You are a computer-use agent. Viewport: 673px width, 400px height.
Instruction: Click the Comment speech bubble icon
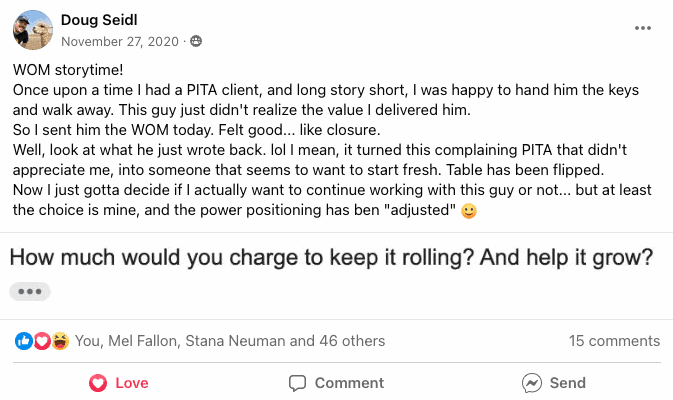click(x=297, y=383)
